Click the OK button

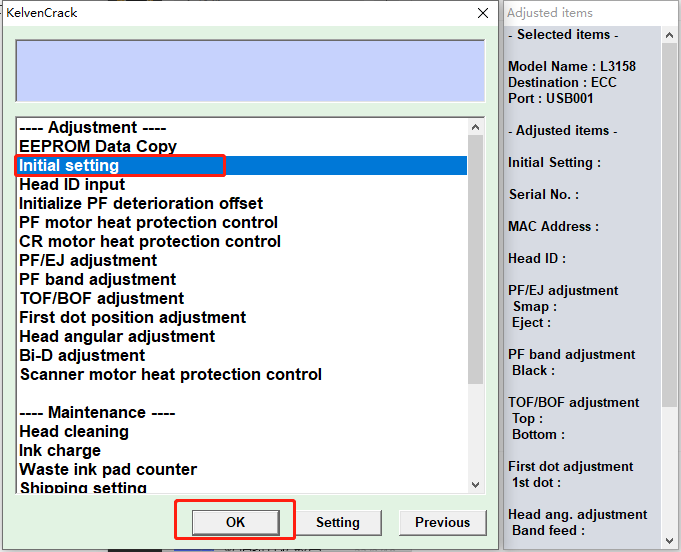pyautogui.click(x=235, y=522)
